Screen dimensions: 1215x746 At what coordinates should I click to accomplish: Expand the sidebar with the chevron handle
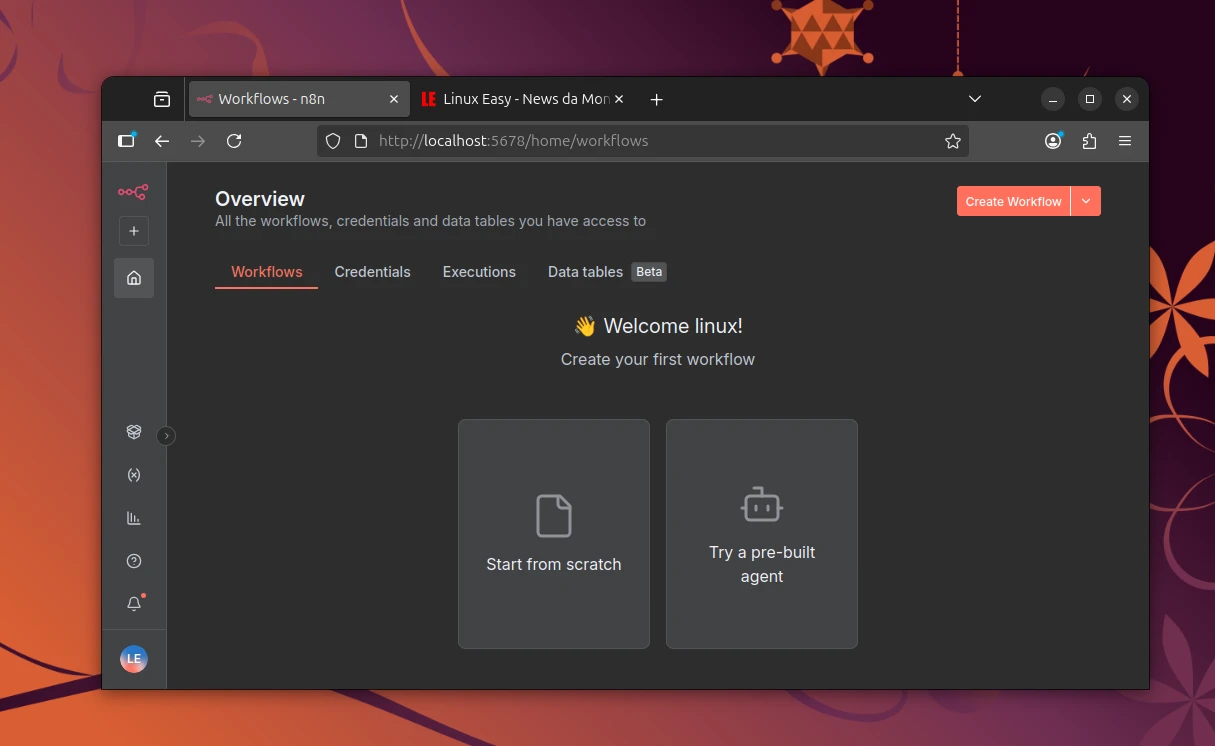(166, 435)
